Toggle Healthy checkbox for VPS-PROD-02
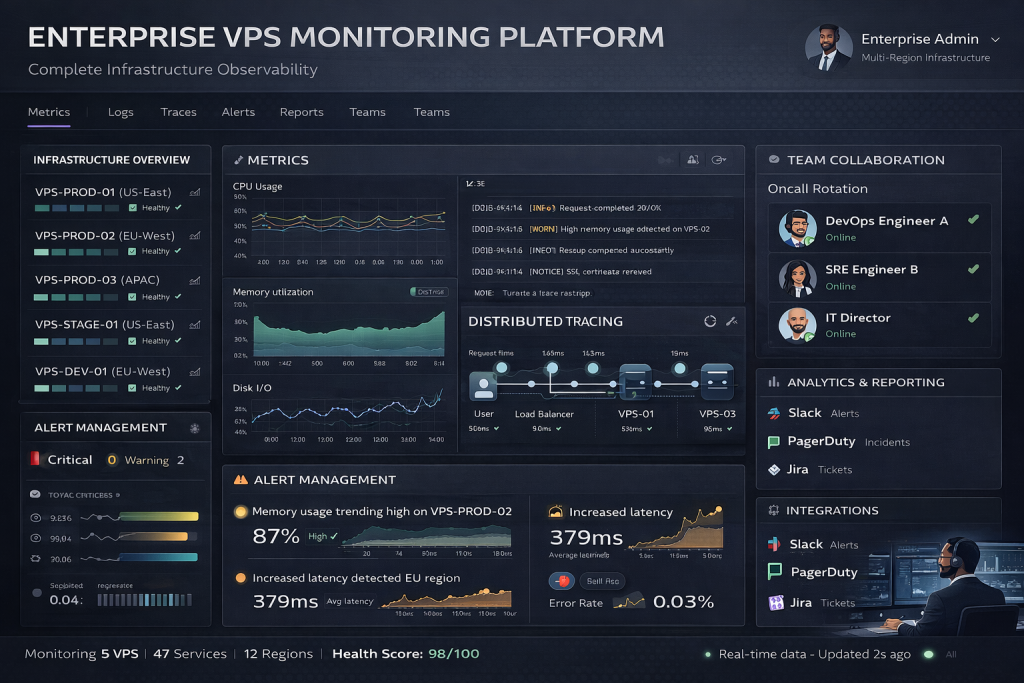Image resolution: width=1024 pixels, height=683 pixels. click(133, 251)
